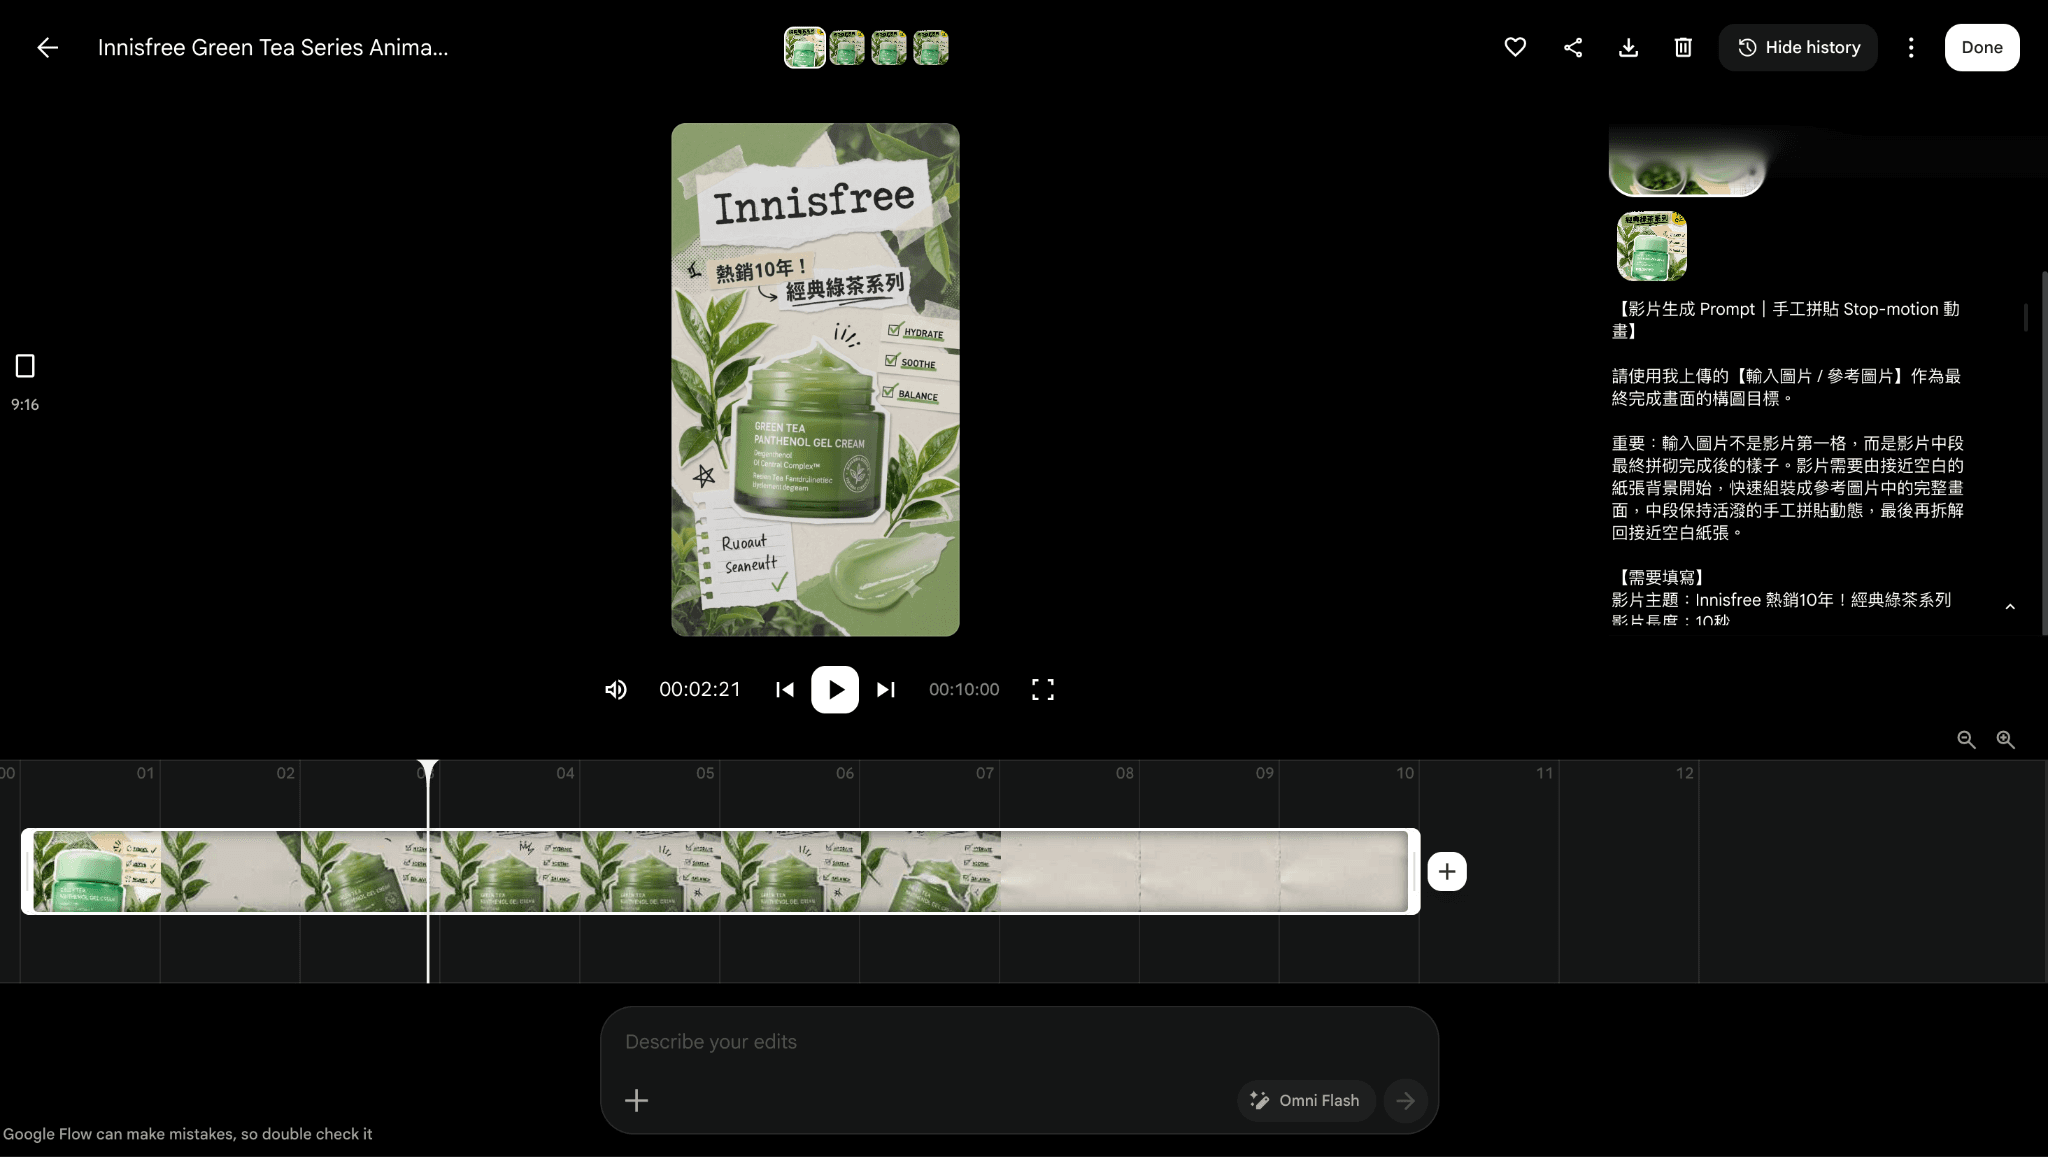Image resolution: width=2048 pixels, height=1157 pixels.
Task: Add a new clip with the timeline plus button
Action: click(1447, 871)
